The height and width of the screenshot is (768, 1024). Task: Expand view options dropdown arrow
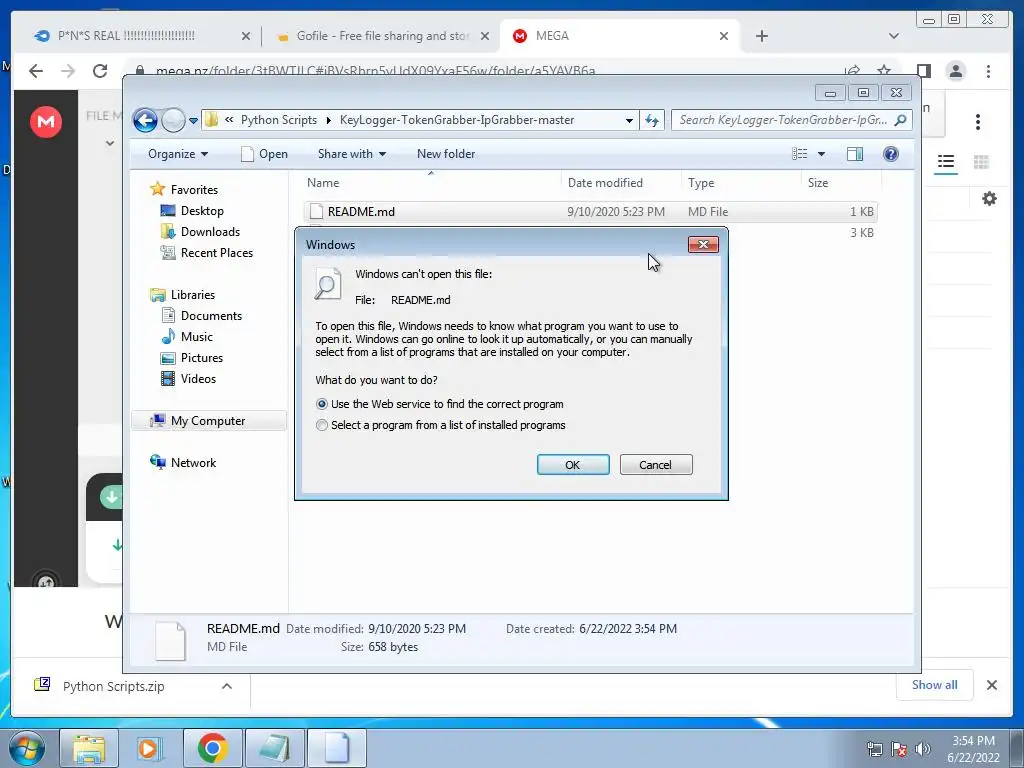(x=822, y=154)
